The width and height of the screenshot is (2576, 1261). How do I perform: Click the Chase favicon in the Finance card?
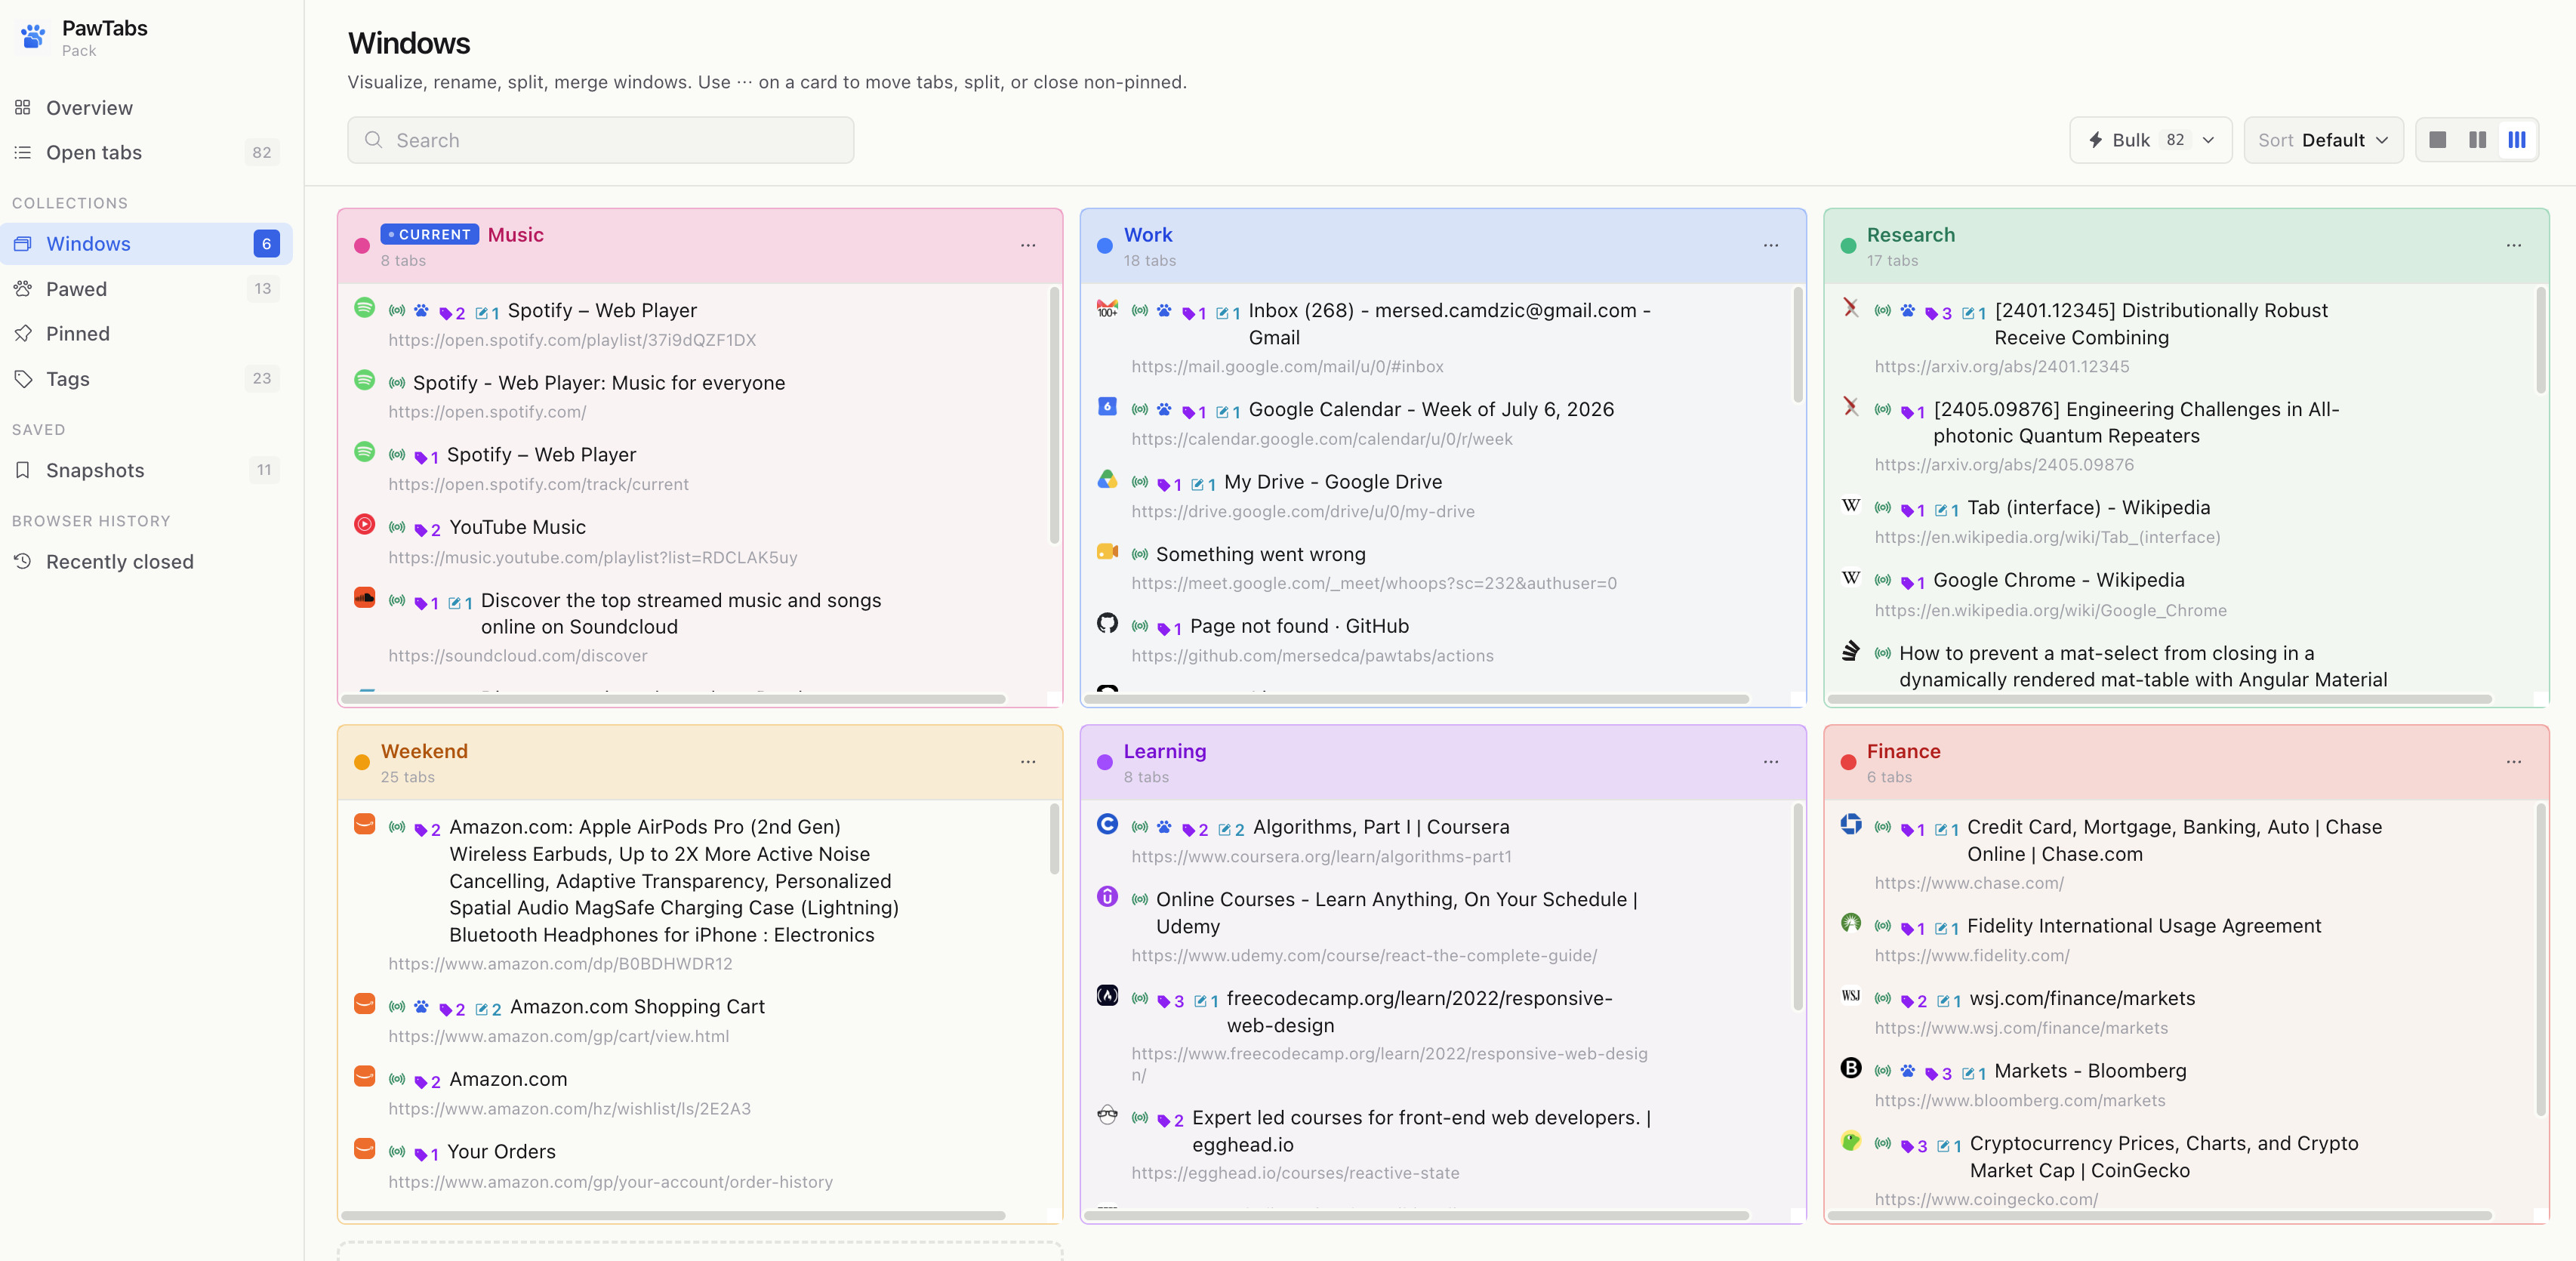coord(1851,824)
